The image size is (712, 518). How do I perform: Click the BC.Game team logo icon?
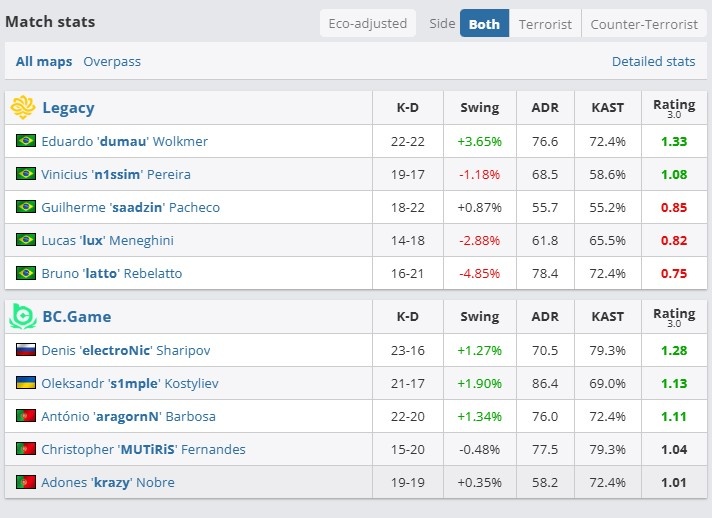24,317
